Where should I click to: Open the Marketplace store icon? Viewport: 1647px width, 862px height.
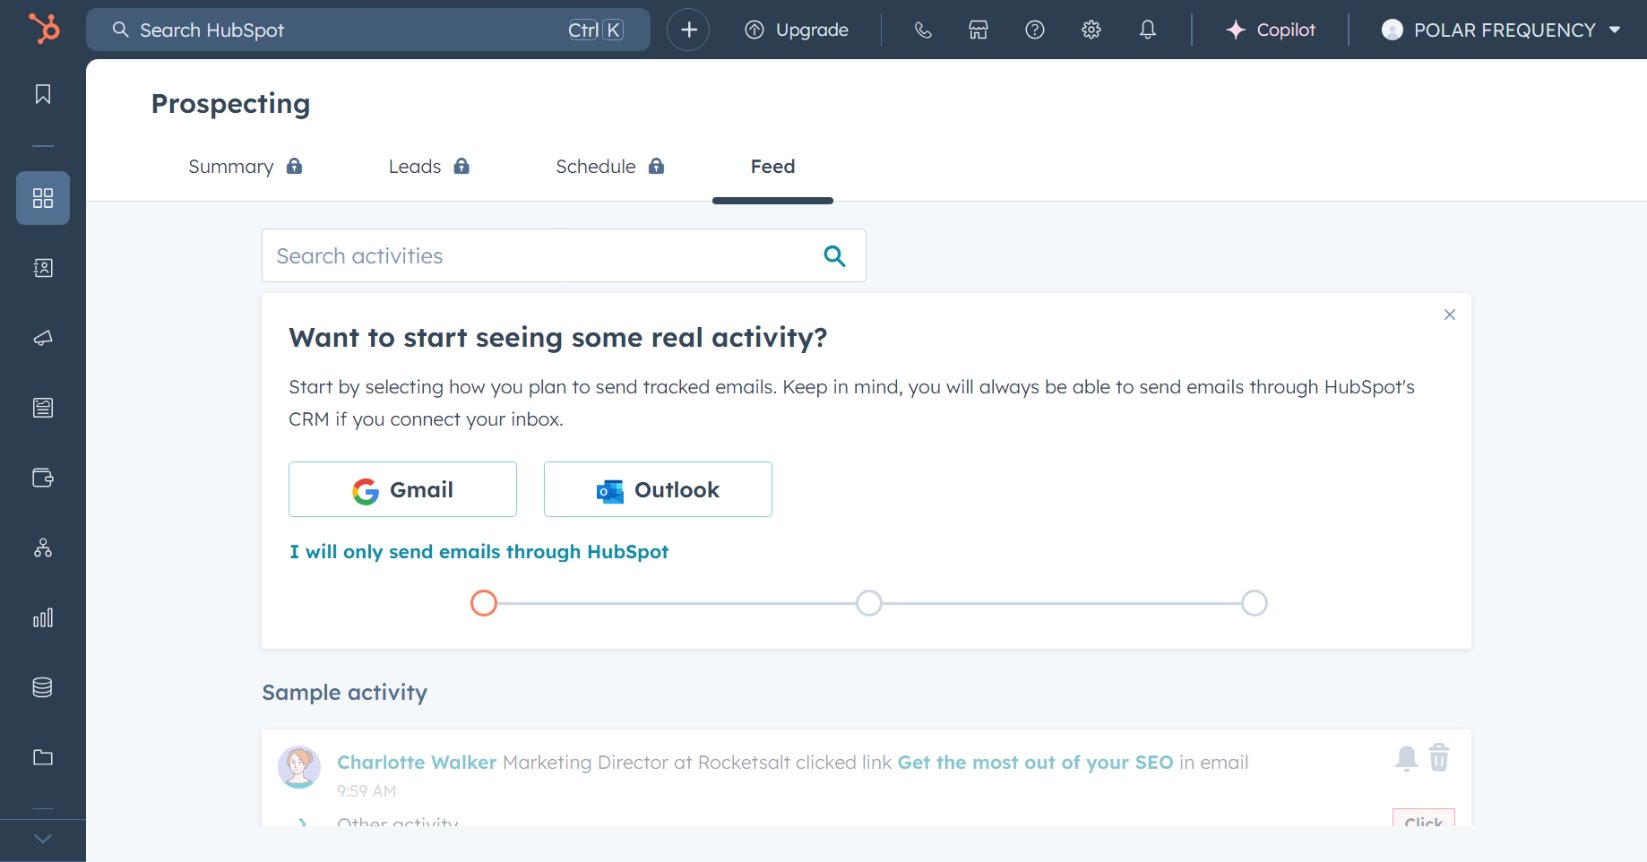[x=979, y=30]
